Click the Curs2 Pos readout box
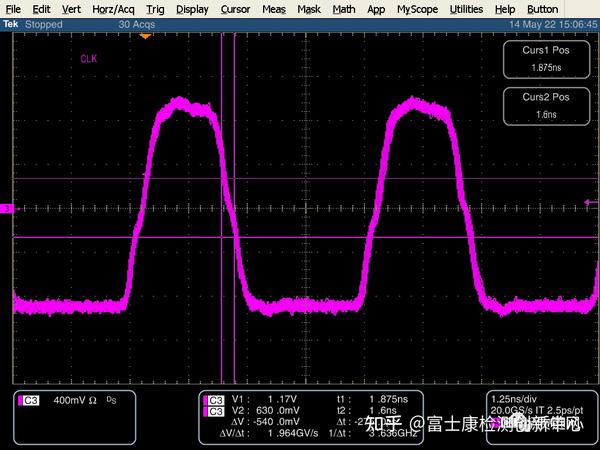This screenshot has width=600, height=450. pos(546,106)
